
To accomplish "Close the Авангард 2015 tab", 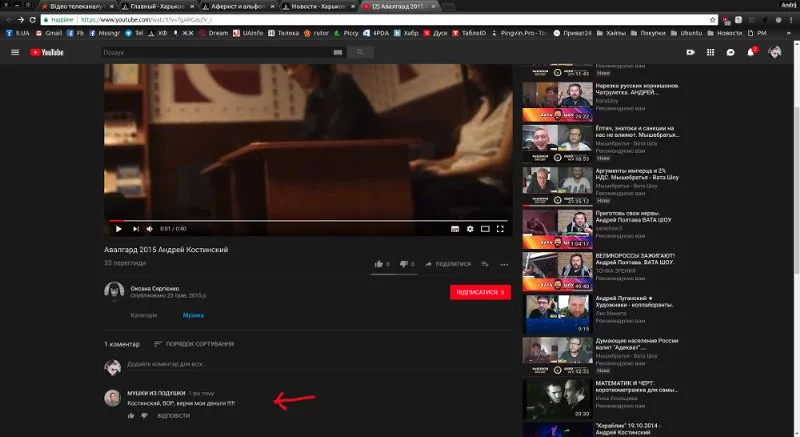I will tap(433, 6).
